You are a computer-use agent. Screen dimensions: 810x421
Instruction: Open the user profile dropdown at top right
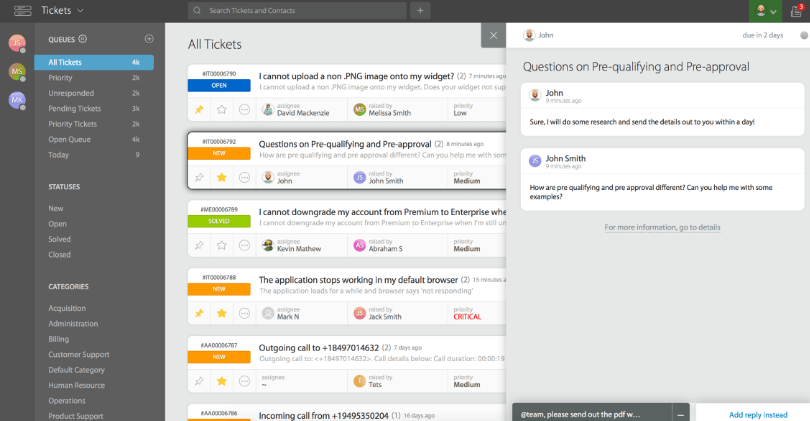766,11
